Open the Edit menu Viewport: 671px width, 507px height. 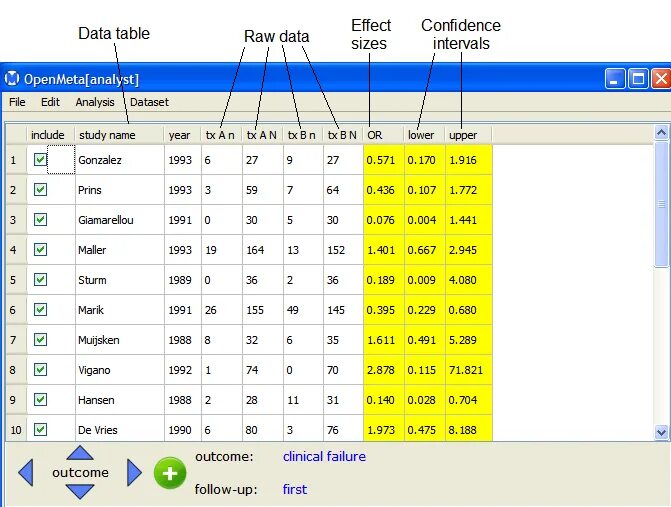(x=50, y=102)
